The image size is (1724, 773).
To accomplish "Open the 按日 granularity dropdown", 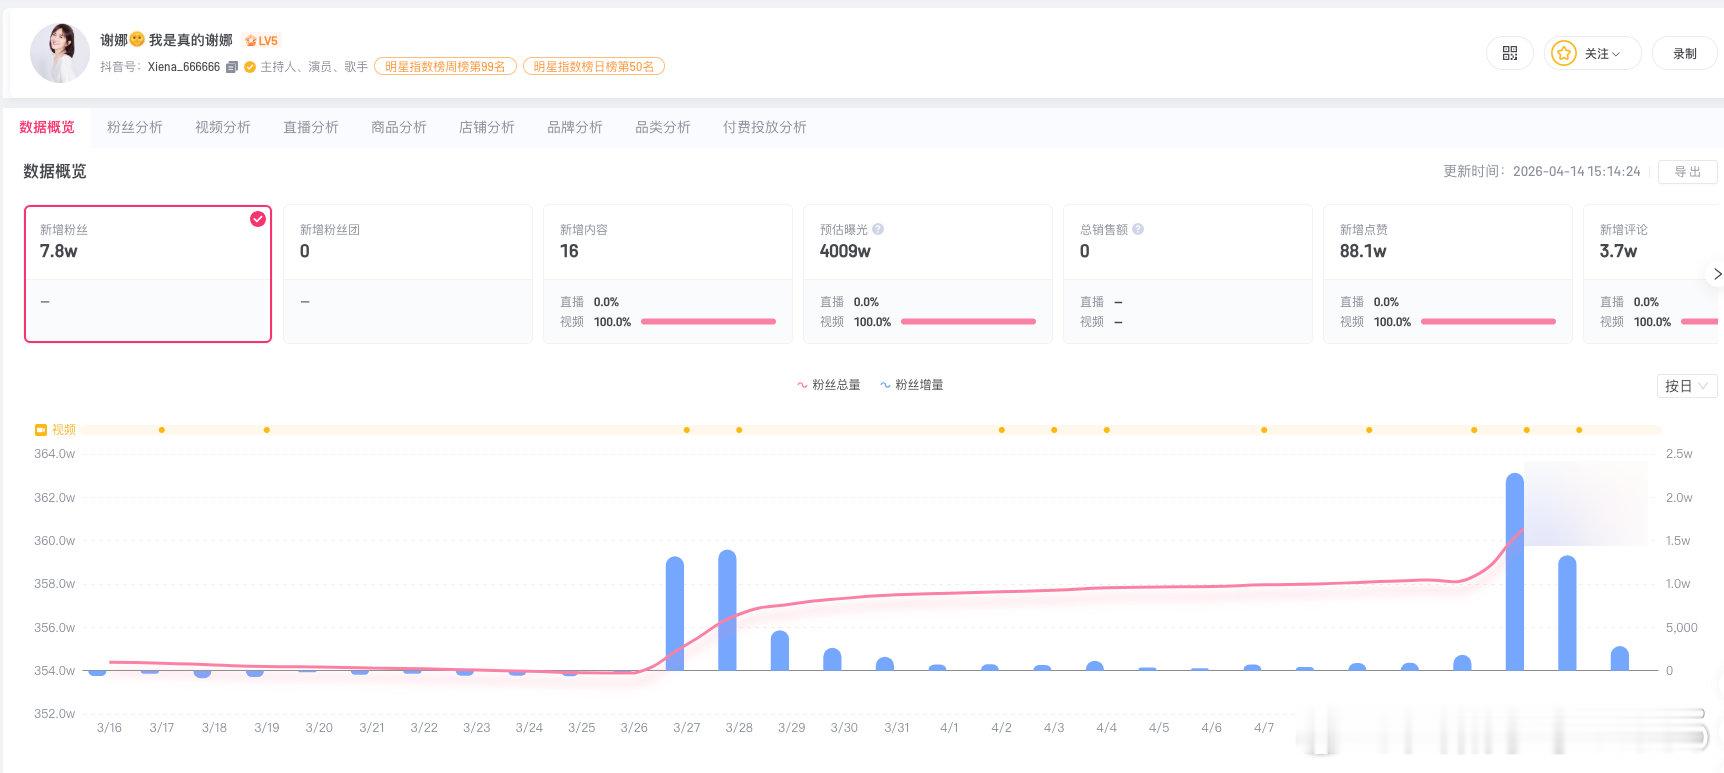I will click(1687, 386).
